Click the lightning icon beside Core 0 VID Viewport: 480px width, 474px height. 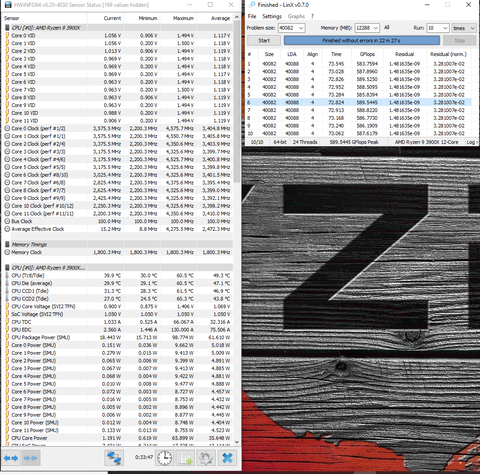pos(7,35)
